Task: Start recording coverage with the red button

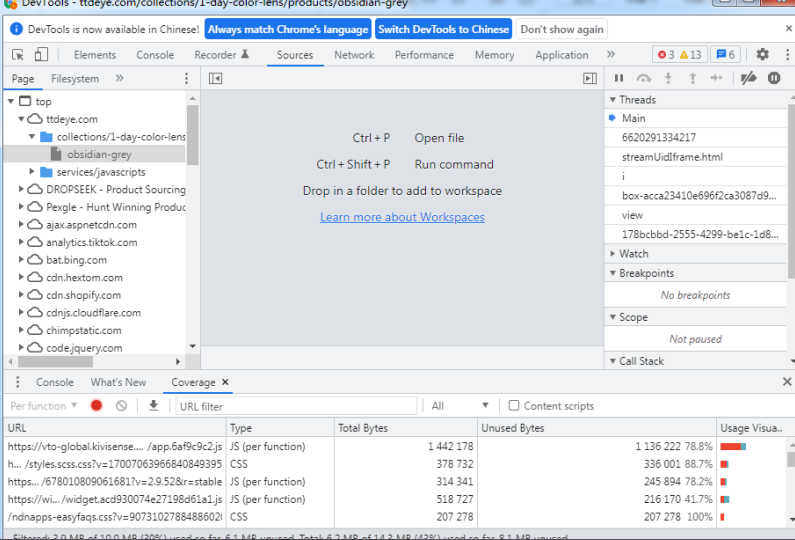Action: tap(97, 406)
